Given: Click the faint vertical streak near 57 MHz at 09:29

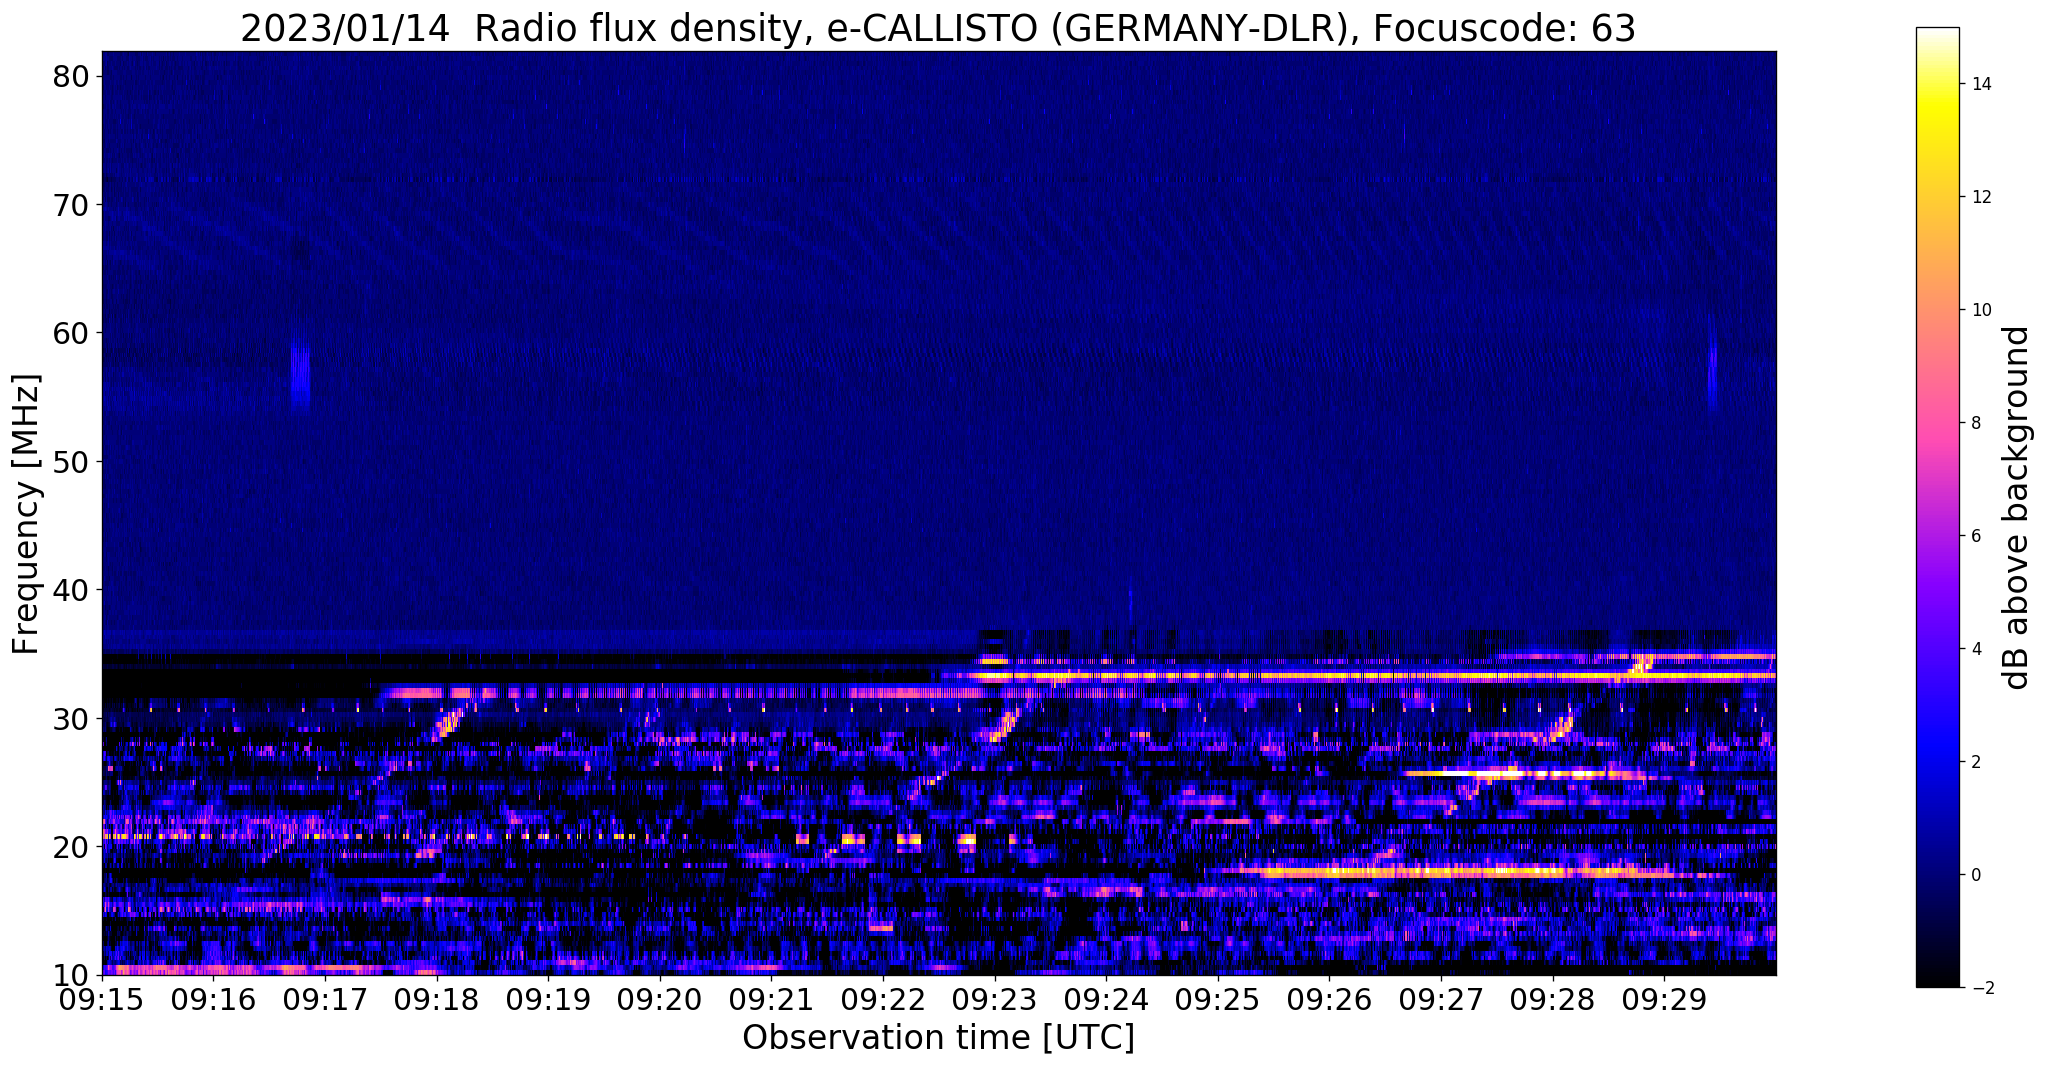Looking at the screenshot, I should (1712, 362).
